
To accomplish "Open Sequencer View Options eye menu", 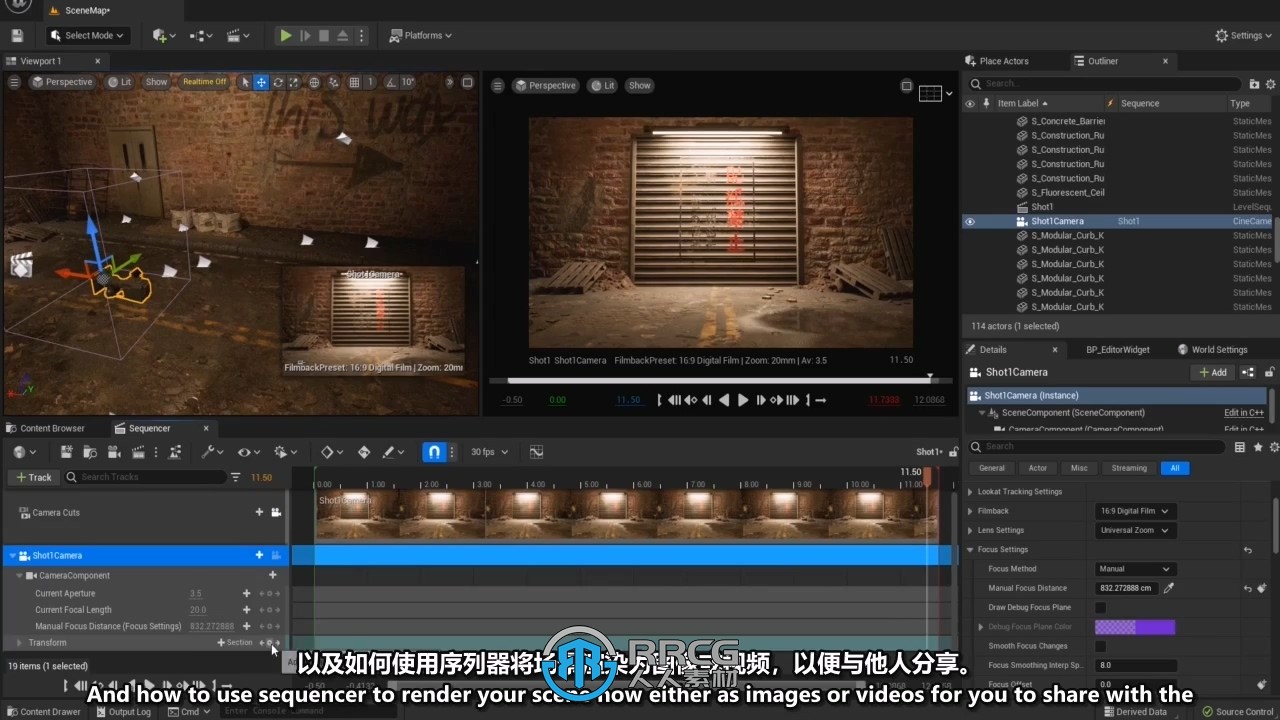I will click(x=248, y=452).
